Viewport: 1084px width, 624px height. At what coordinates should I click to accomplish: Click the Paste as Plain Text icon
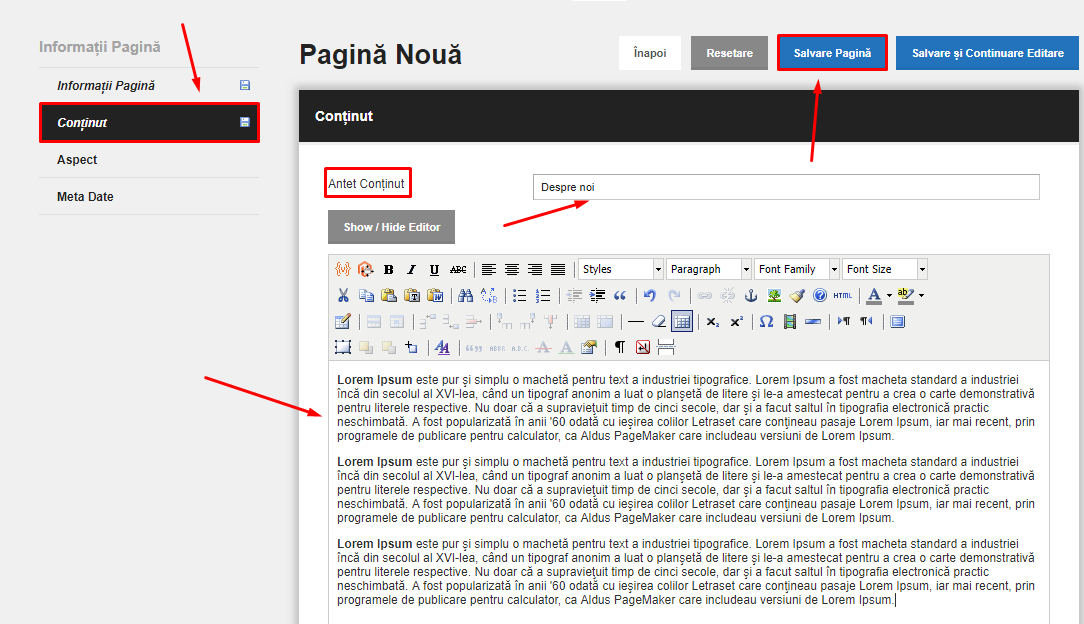(x=412, y=296)
